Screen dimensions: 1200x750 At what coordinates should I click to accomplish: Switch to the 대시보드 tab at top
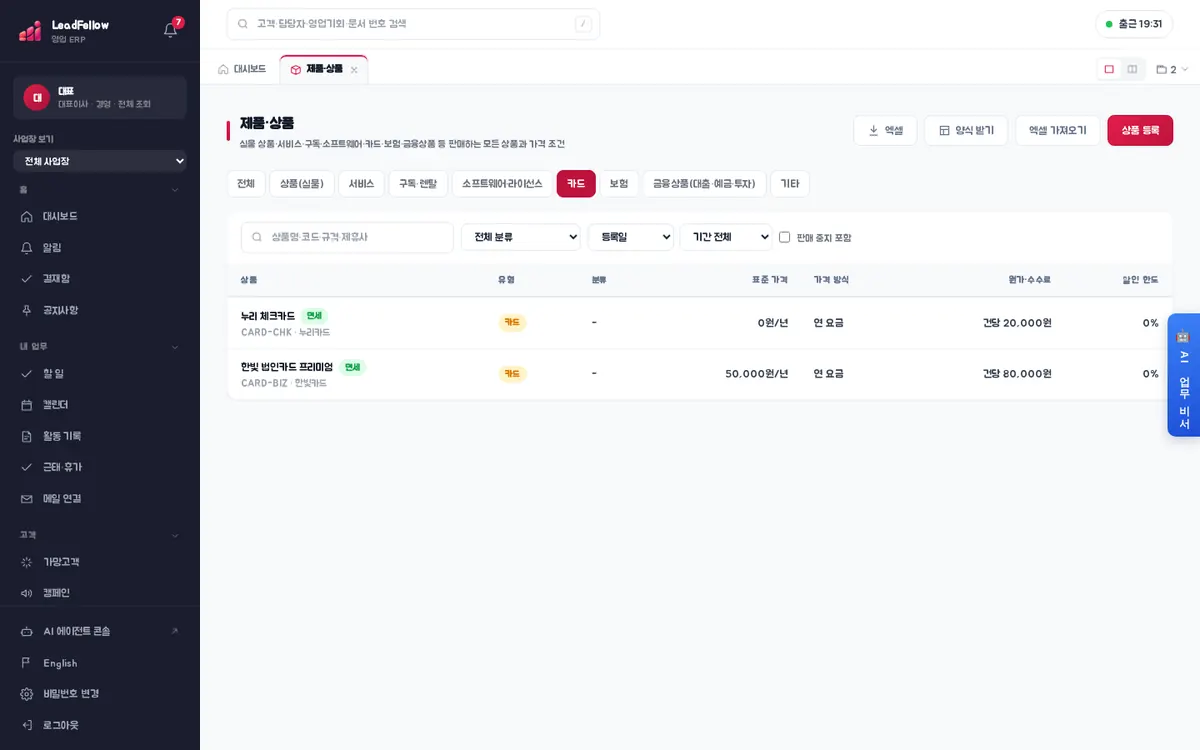click(x=242, y=69)
